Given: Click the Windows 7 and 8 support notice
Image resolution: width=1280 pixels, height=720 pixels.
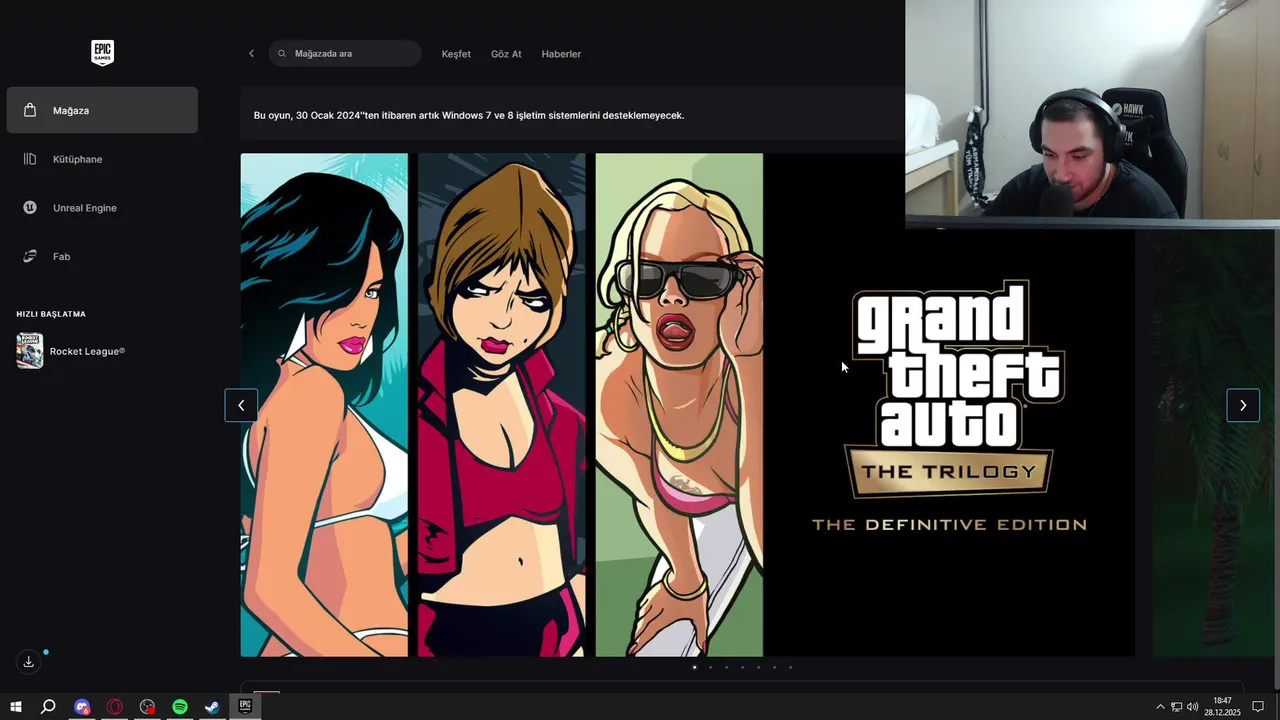Looking at the screenshot, I should (469, 115).
